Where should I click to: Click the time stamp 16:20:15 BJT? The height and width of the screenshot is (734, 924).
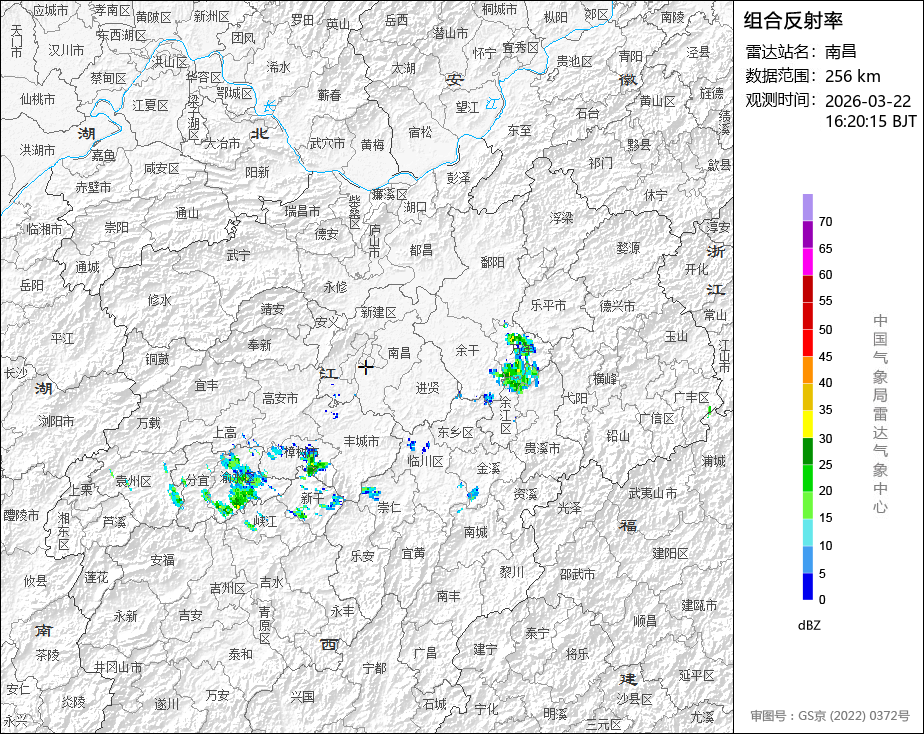pyautogui.click(x=871, y=121)
